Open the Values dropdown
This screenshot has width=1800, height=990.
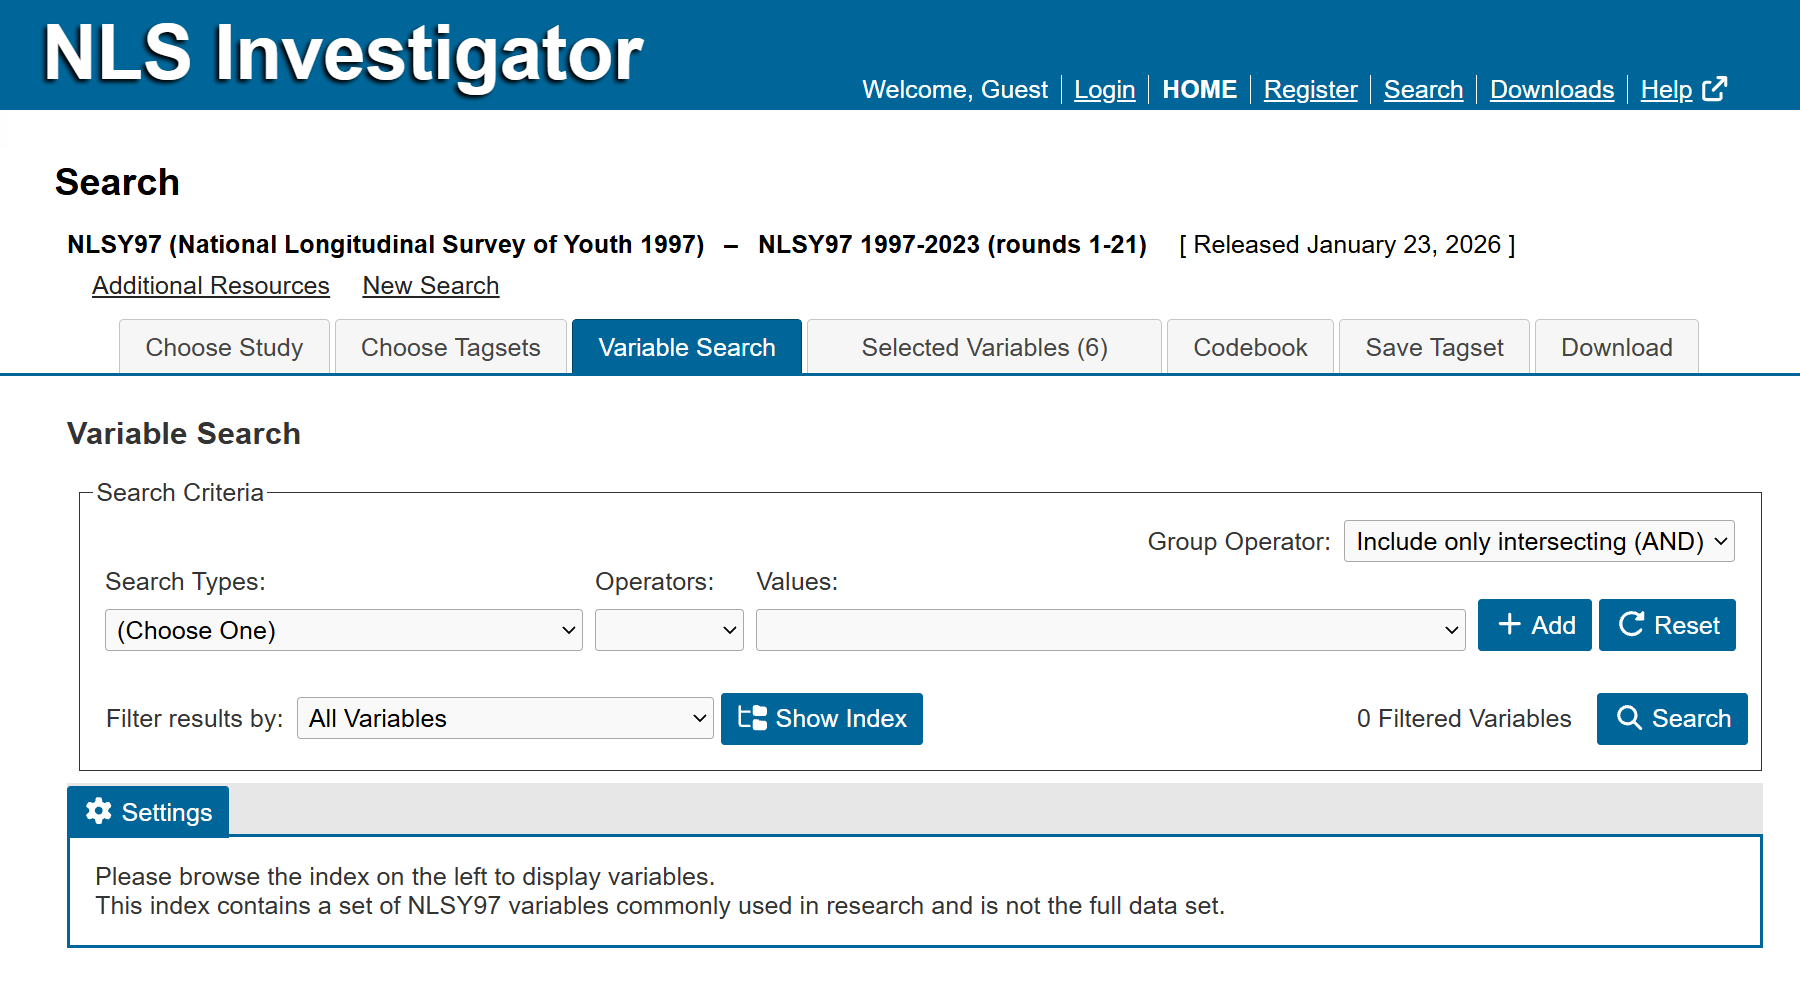(x=1111, y=630)
